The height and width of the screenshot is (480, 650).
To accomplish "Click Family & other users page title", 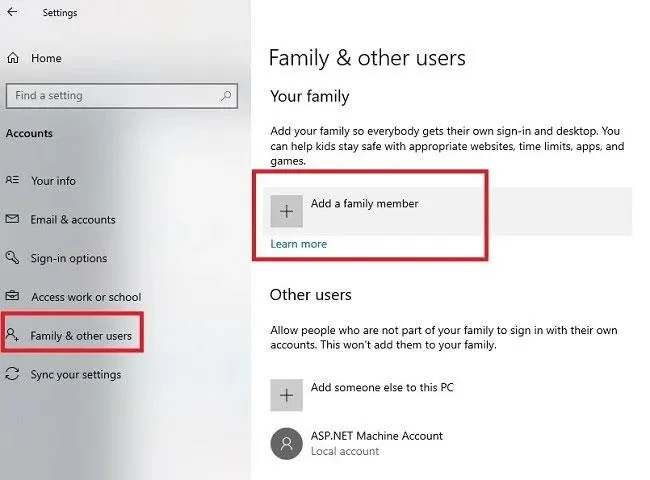I will (x=367, y=58).
